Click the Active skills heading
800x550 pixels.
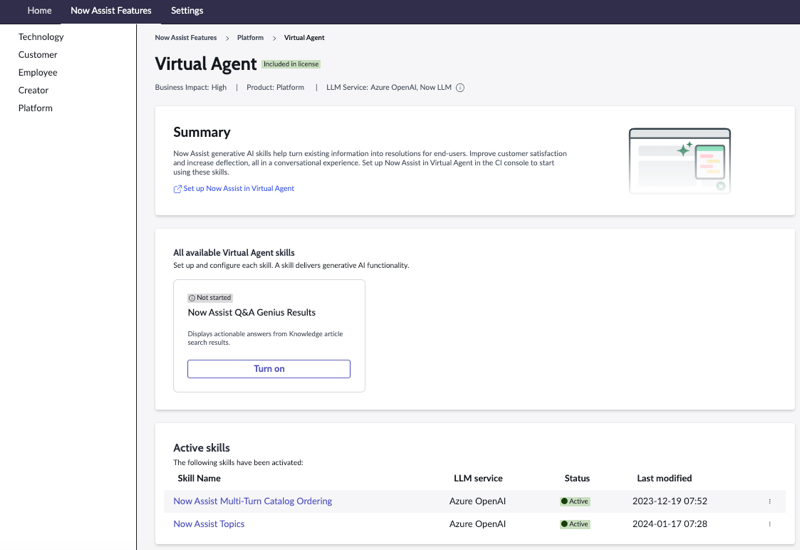[202, 448]
